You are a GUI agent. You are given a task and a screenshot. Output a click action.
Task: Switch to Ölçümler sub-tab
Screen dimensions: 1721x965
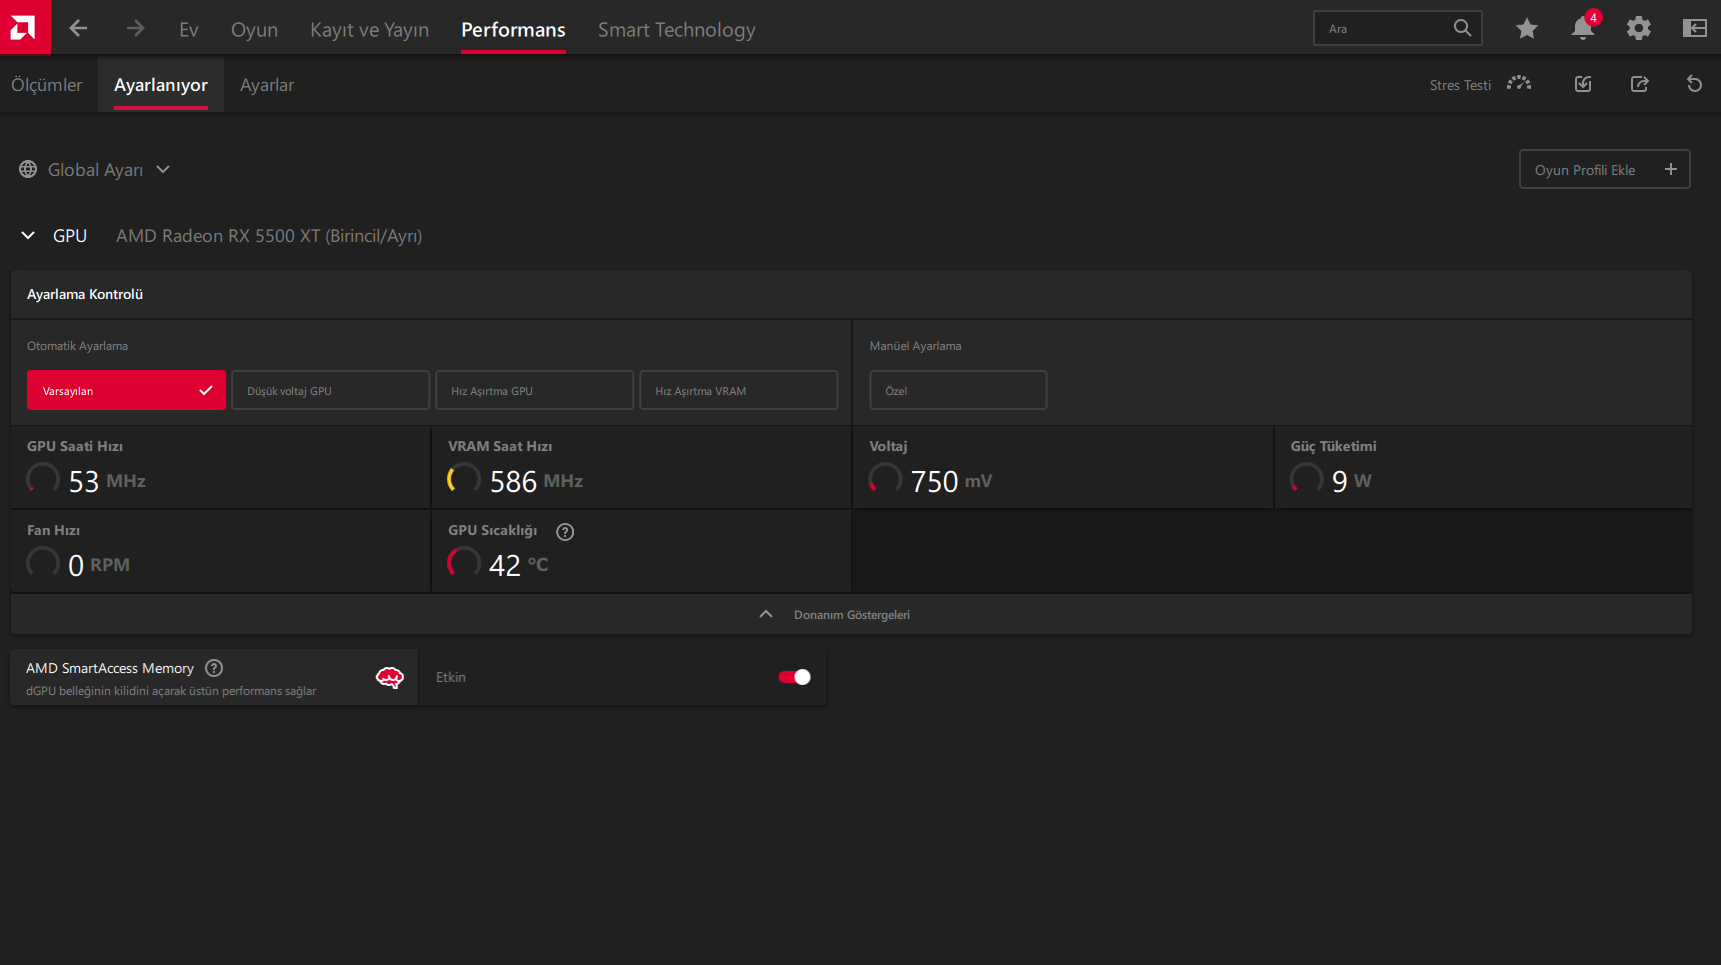click(x=47, y=85)
